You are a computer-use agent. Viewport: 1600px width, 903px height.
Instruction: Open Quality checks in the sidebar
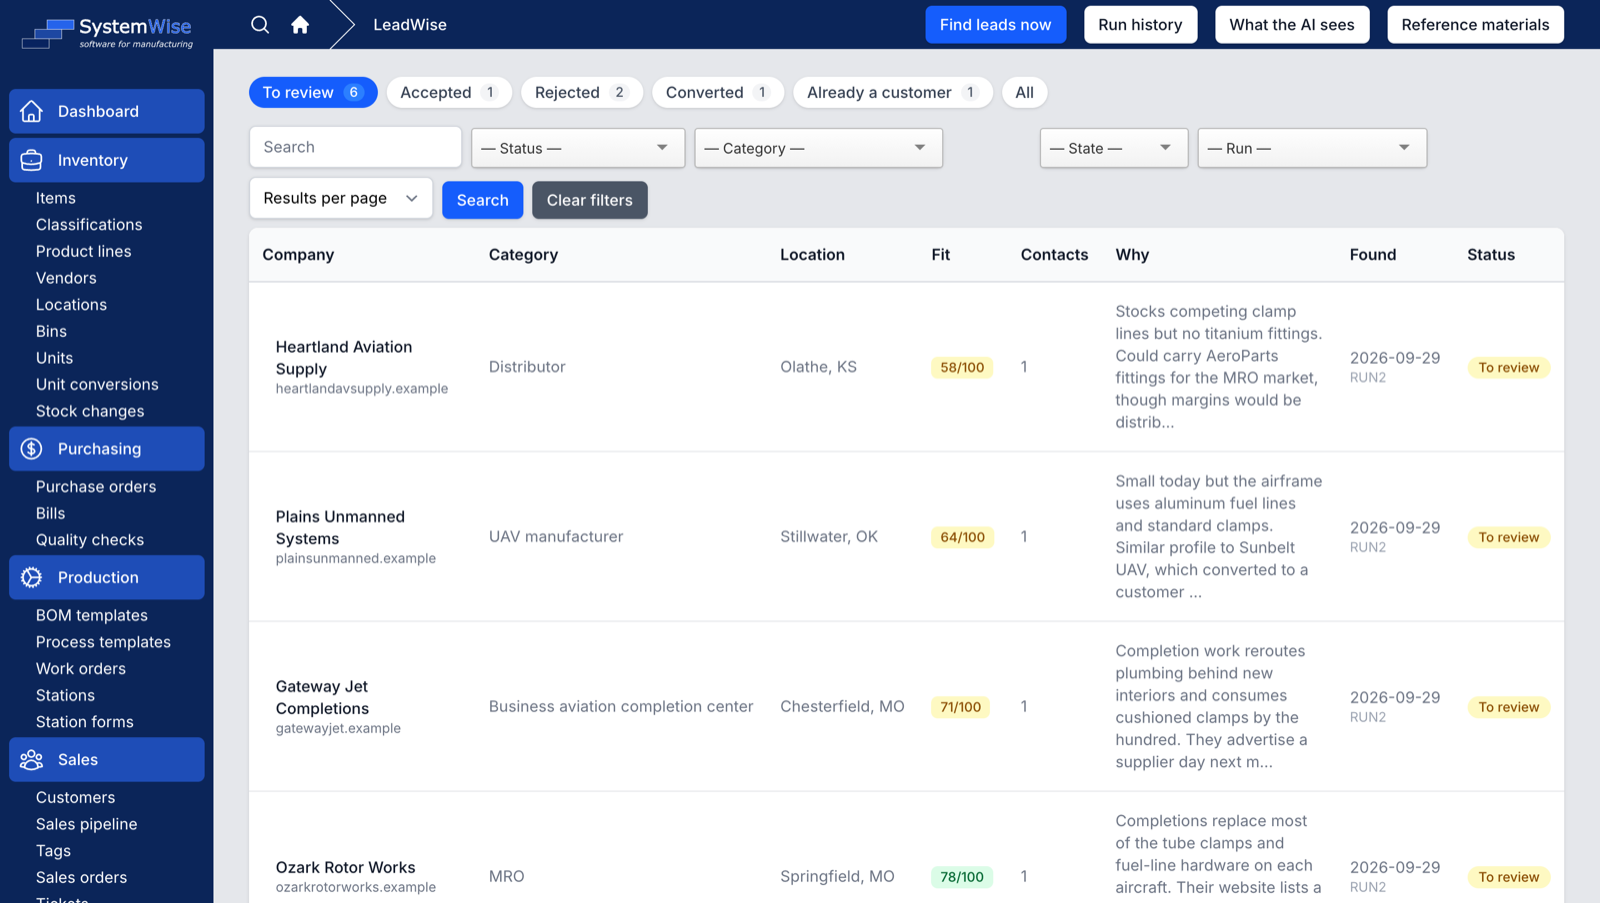tap(90, 540)
